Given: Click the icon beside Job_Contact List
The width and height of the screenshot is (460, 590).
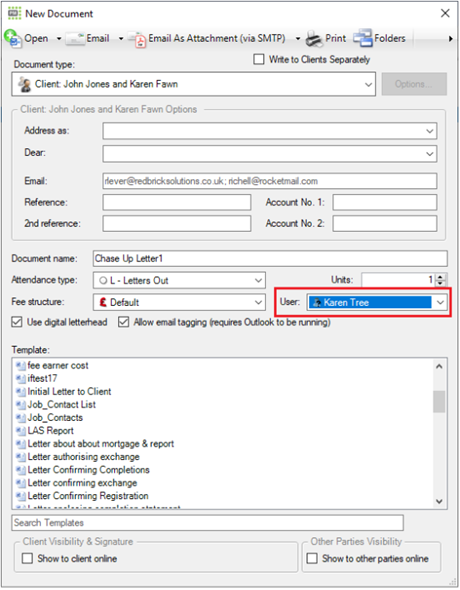Looking at the screenshot, I should (x=21, y=404).
